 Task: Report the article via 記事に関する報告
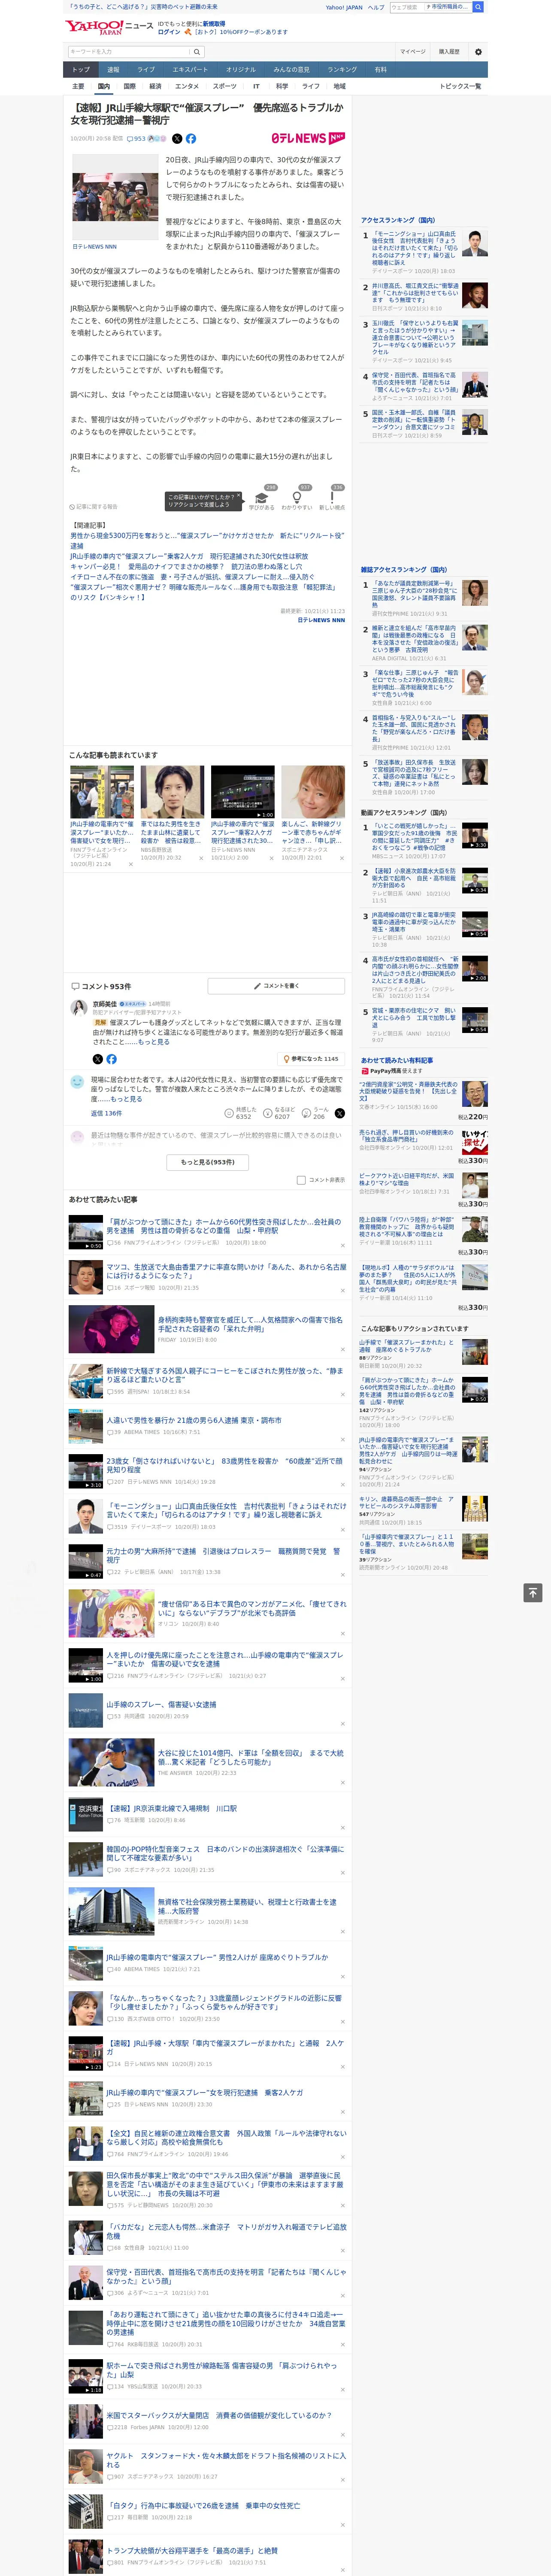93,507
